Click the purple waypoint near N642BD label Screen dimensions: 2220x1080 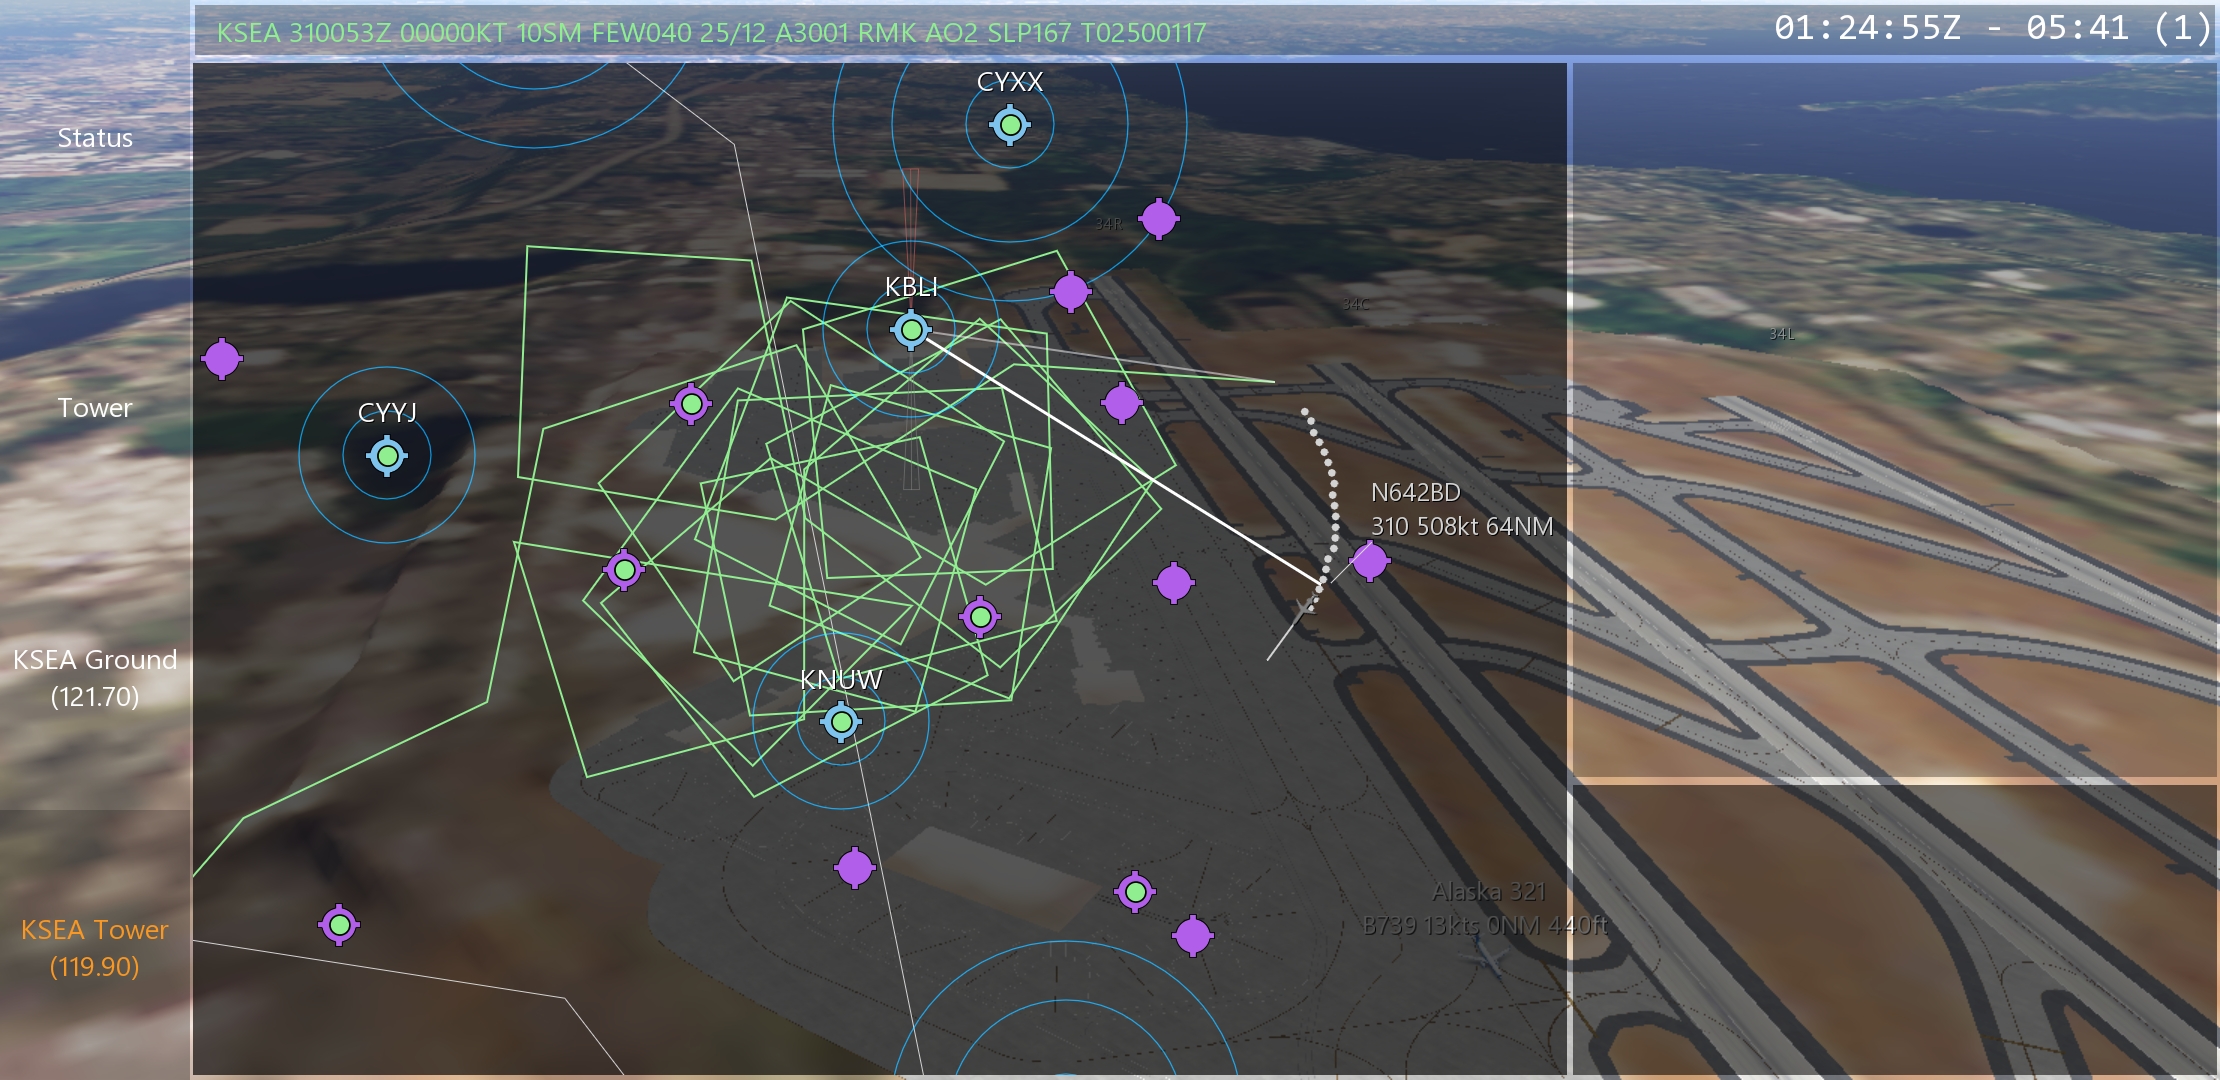click(x=1369, y=561)
